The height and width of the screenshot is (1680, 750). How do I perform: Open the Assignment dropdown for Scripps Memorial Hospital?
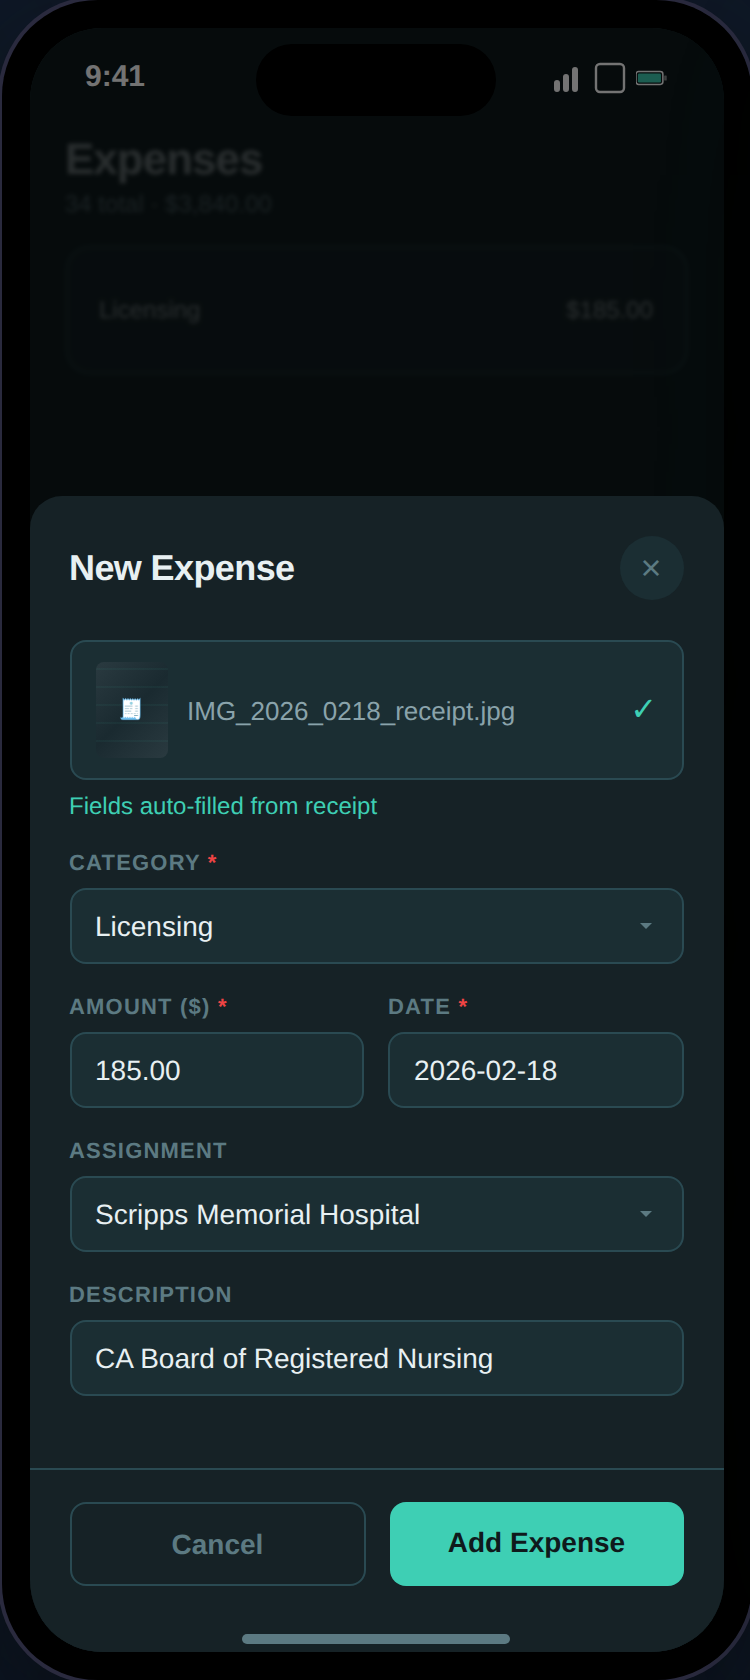(376, 1214)
